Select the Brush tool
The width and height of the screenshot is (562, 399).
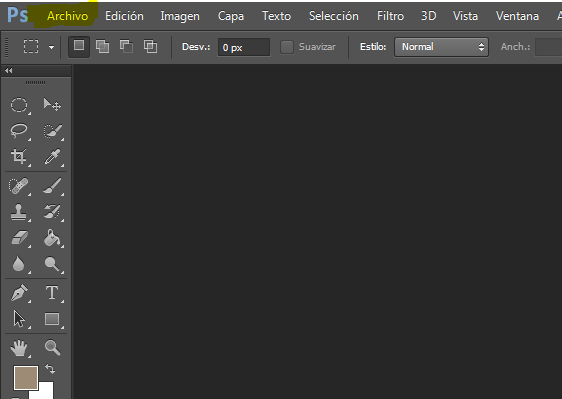(52, 186)
